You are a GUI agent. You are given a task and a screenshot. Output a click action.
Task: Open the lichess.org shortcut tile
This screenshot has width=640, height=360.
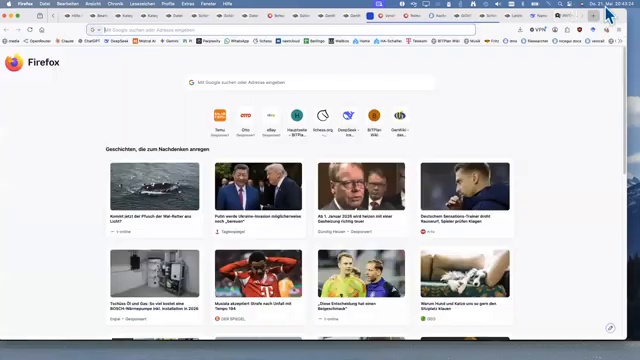point(323,116)
